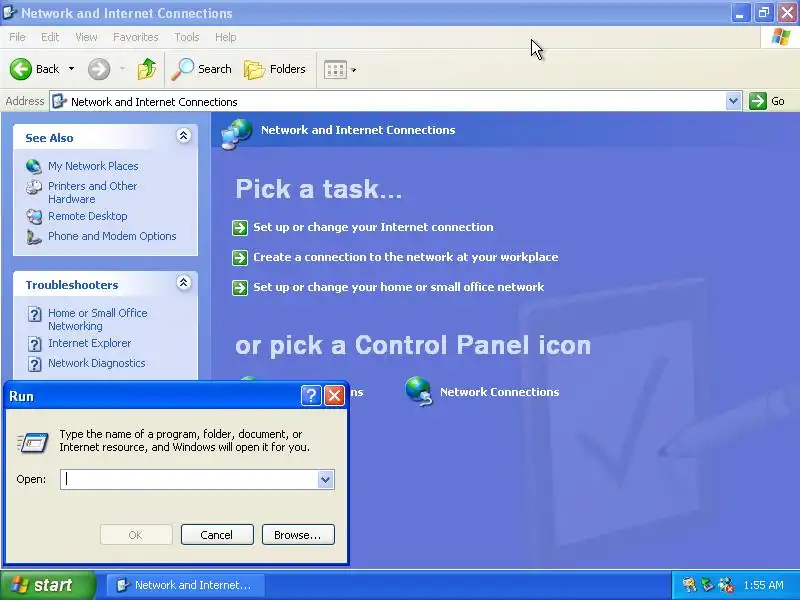The image size is (800, 600).
Task: Toggle the Folders pane button
Action: 274,69
